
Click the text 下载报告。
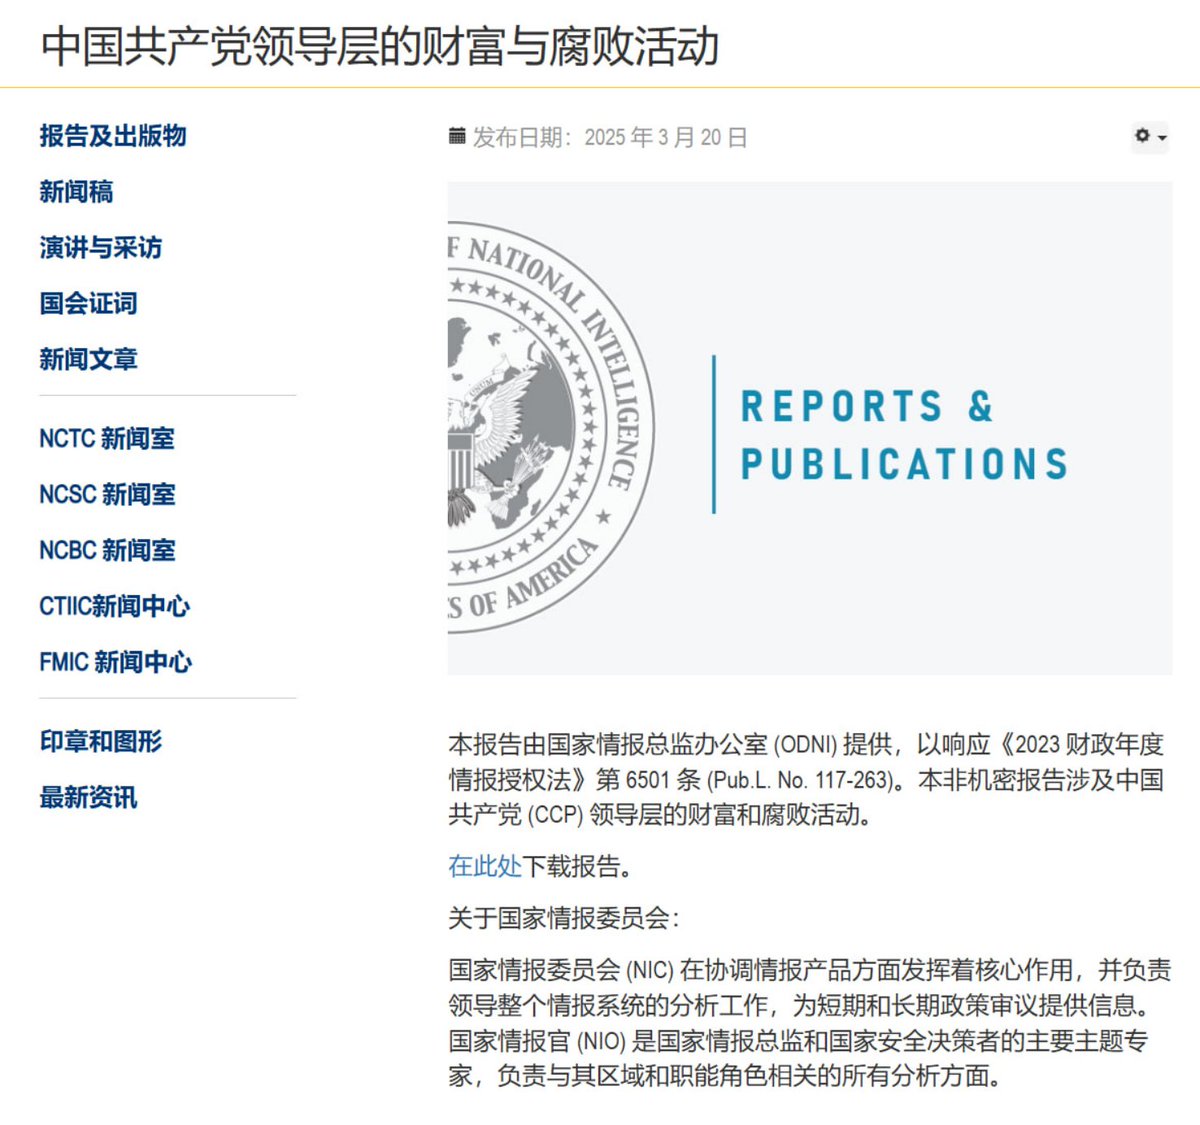coord(580,866)
